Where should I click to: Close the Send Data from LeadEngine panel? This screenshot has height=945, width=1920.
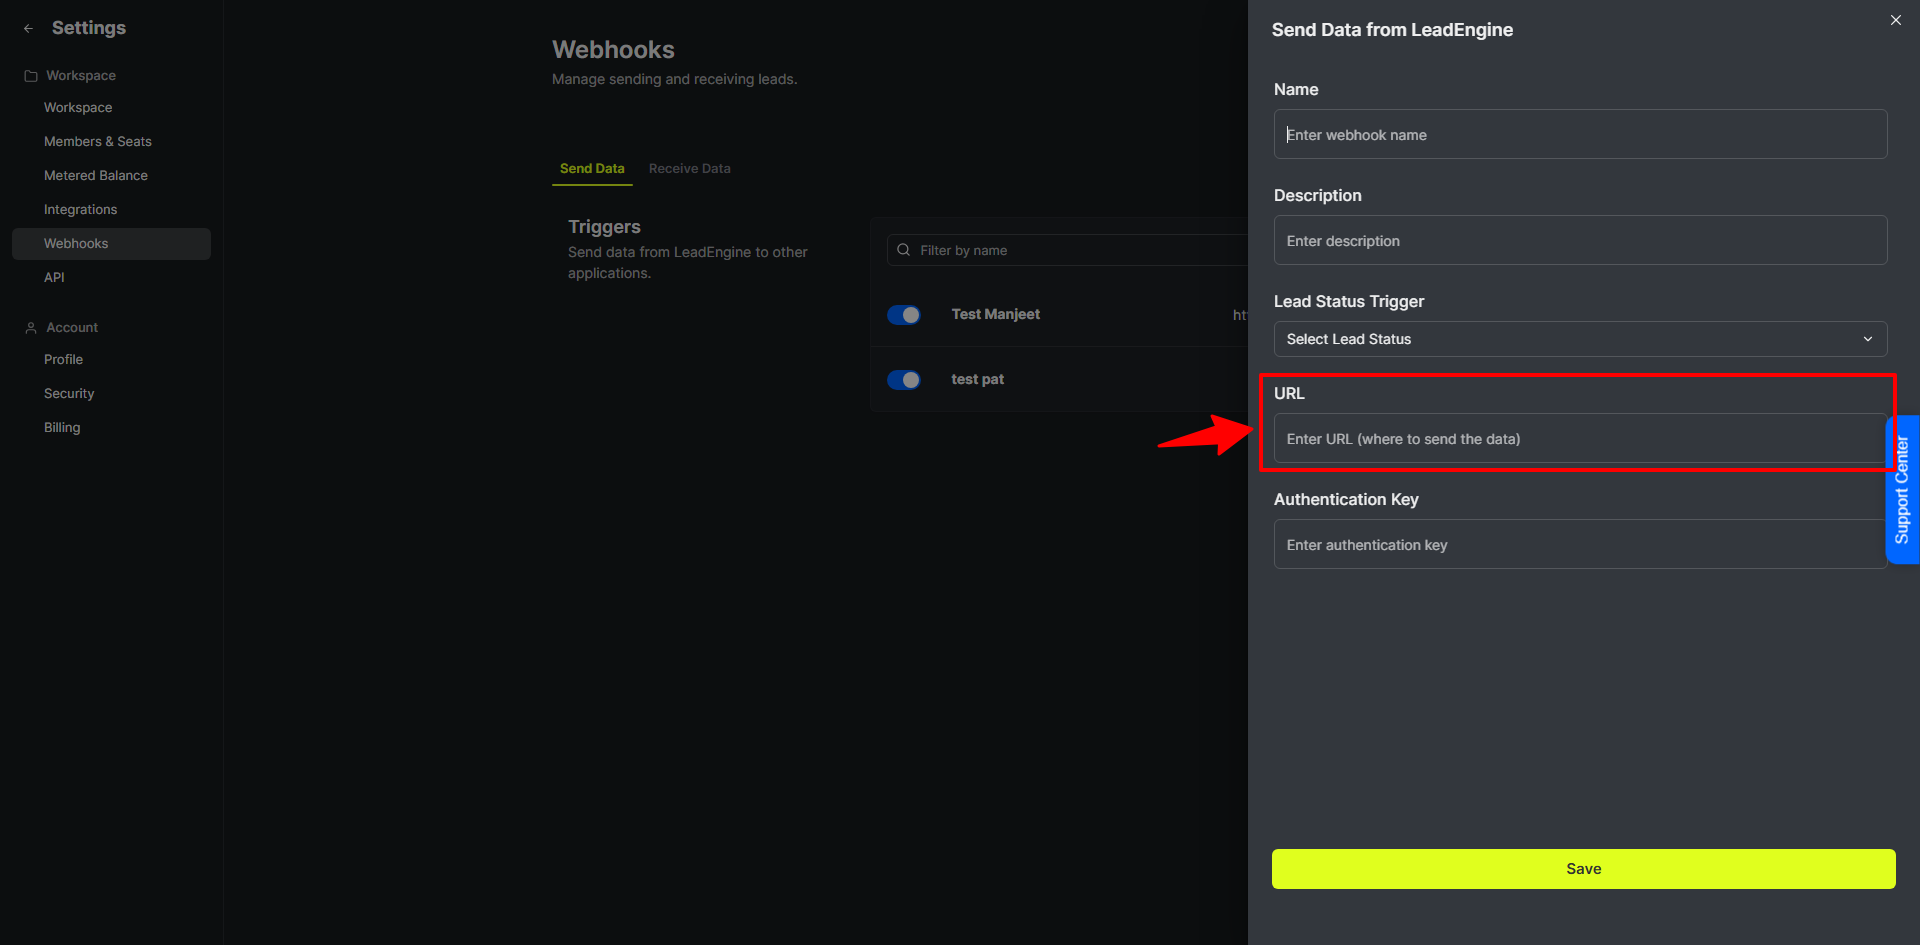click(x=1895, y=20)
